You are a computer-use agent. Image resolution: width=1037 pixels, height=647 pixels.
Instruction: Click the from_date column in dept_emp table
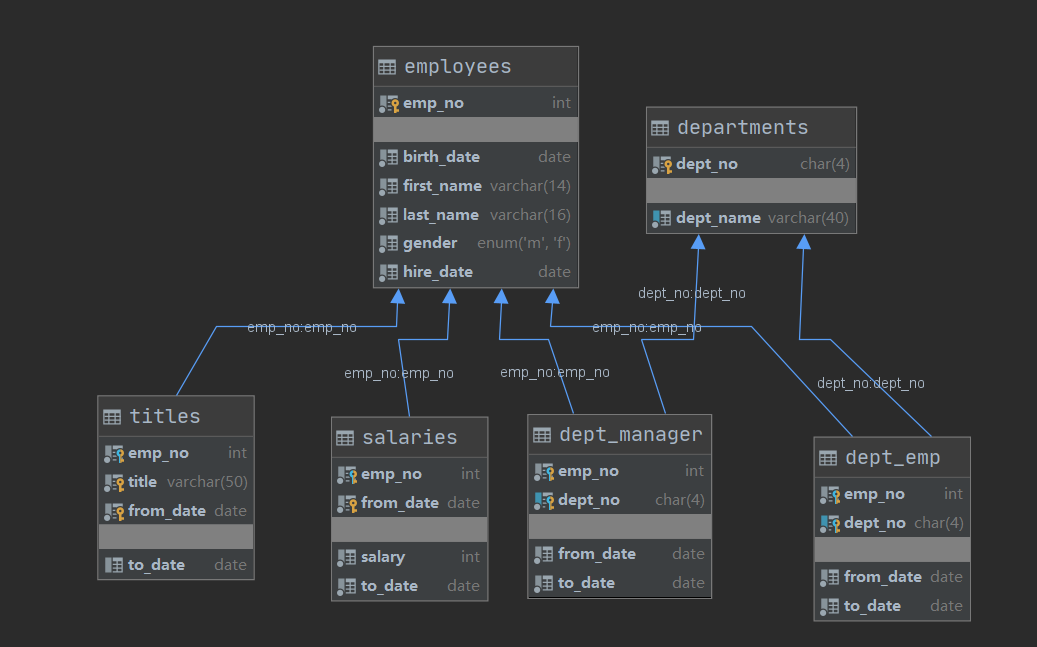(892, 577)
